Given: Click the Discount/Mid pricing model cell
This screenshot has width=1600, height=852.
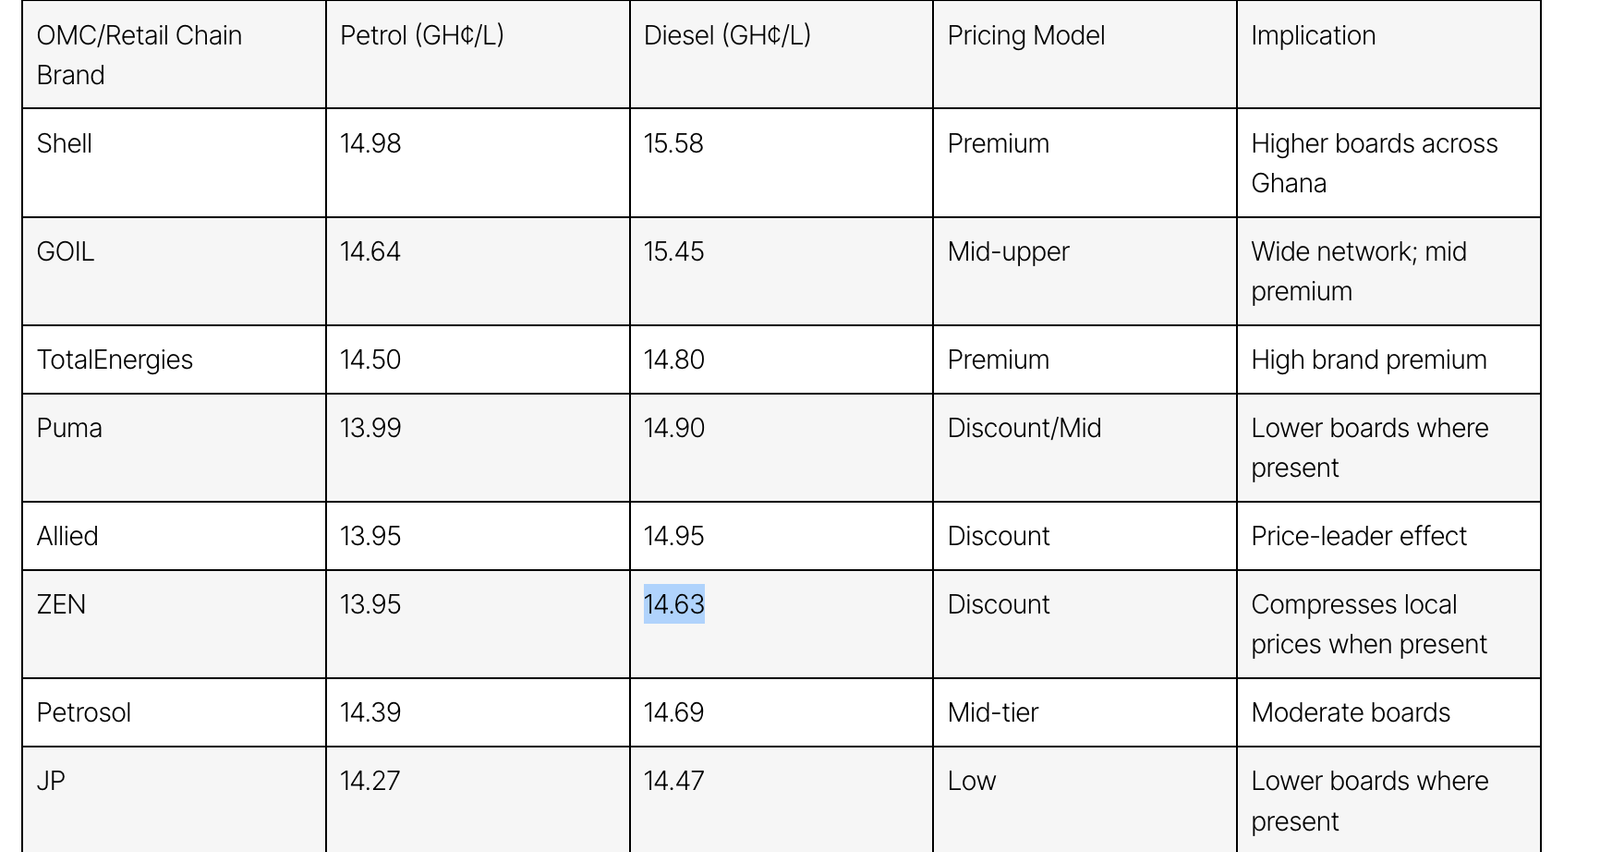Looking at the screenshot, I should click(x=1024, y=428).
